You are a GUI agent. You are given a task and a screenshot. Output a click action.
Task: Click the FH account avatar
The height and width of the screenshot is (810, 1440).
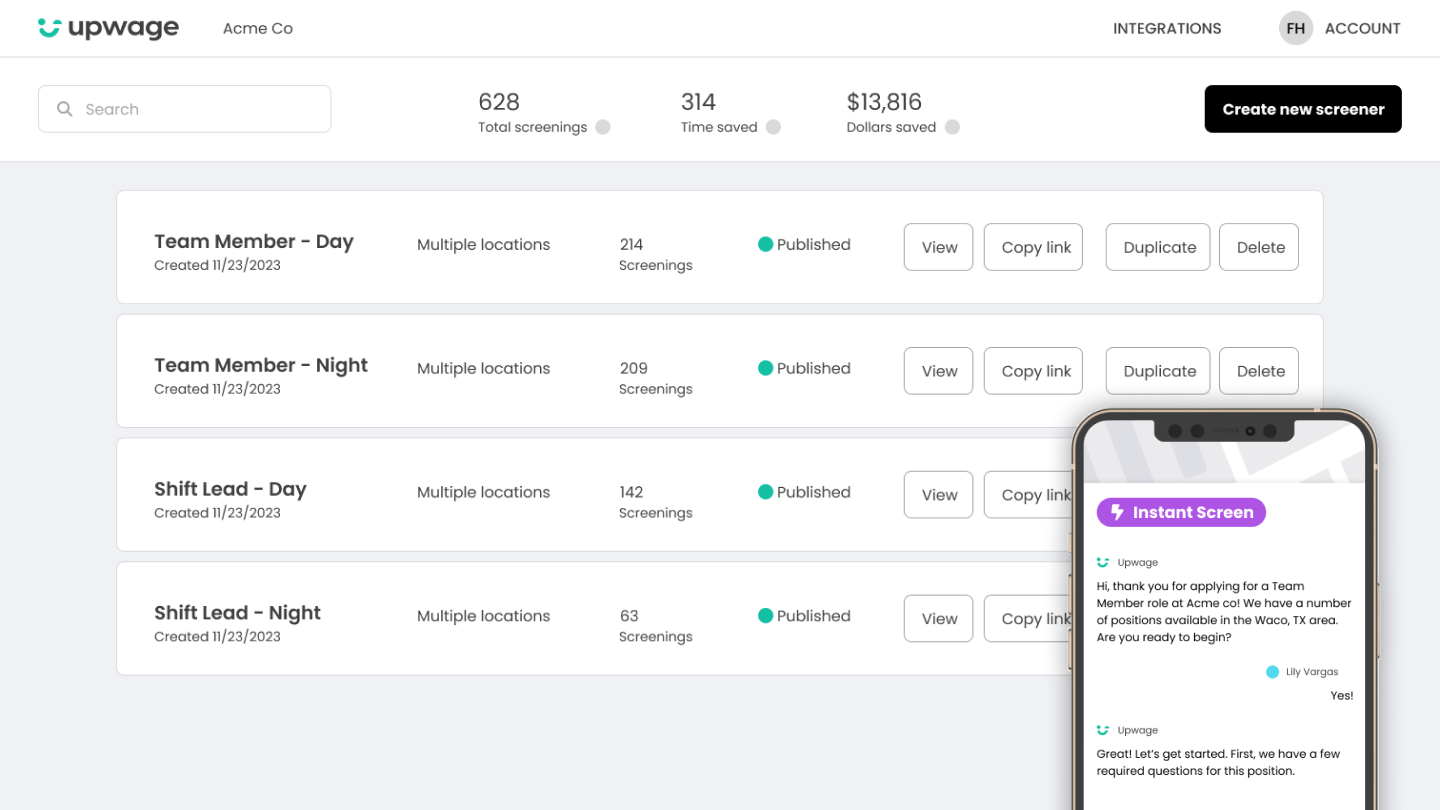1295,28
